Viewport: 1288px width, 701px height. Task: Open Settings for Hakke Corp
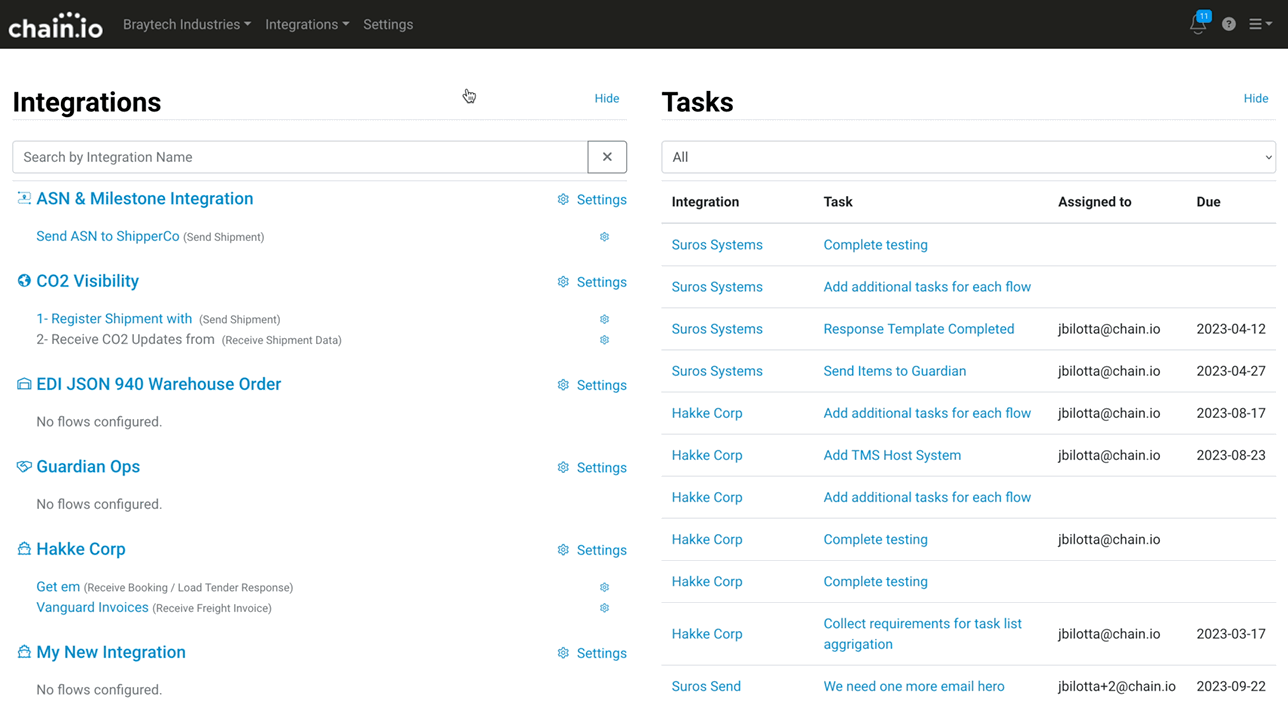592,550
